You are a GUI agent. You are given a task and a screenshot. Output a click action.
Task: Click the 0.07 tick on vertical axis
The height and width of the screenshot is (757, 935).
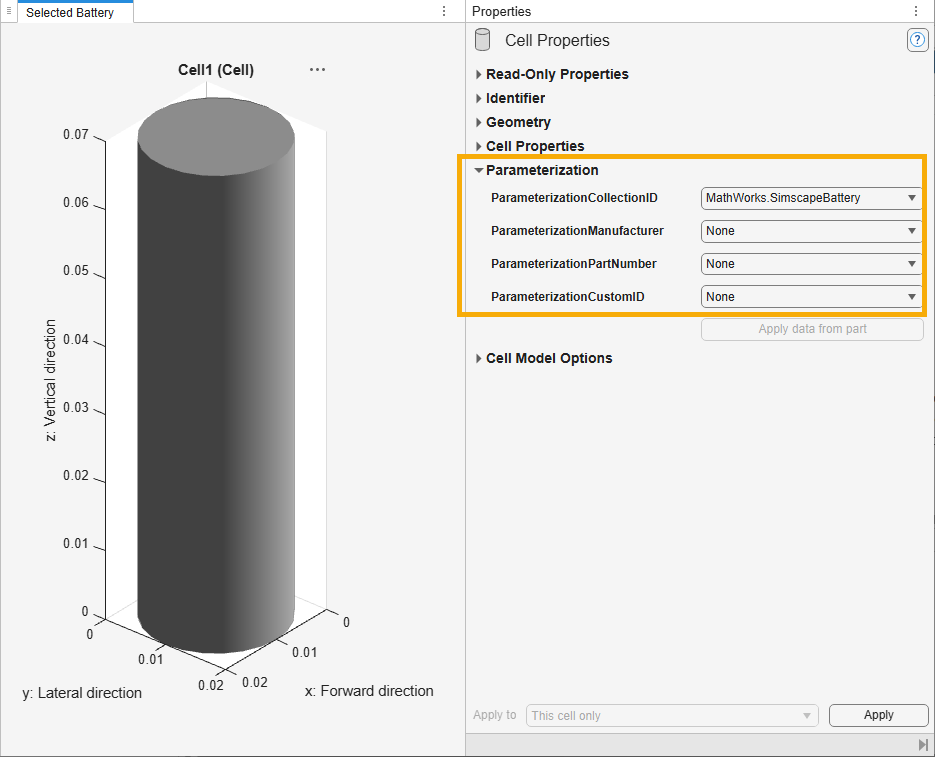click(x=76, y=135)
